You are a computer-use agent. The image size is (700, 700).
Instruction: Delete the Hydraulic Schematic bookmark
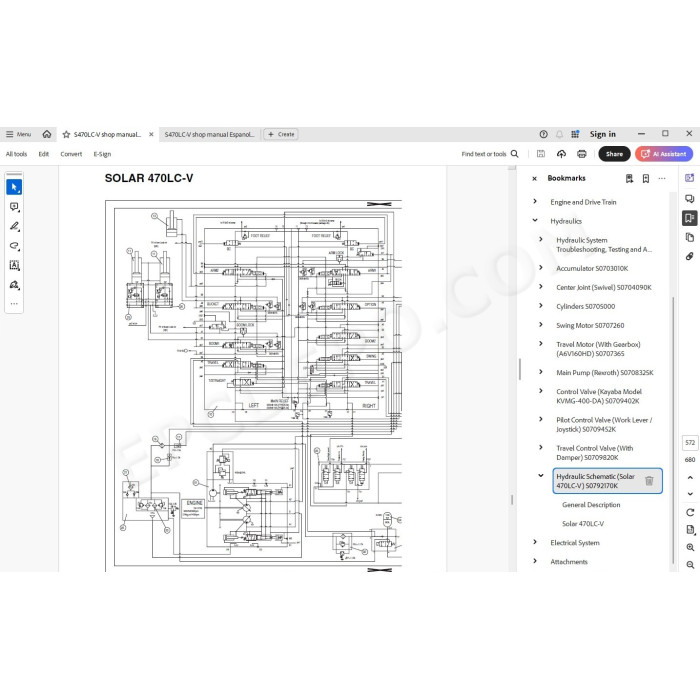tap(649, 481)
